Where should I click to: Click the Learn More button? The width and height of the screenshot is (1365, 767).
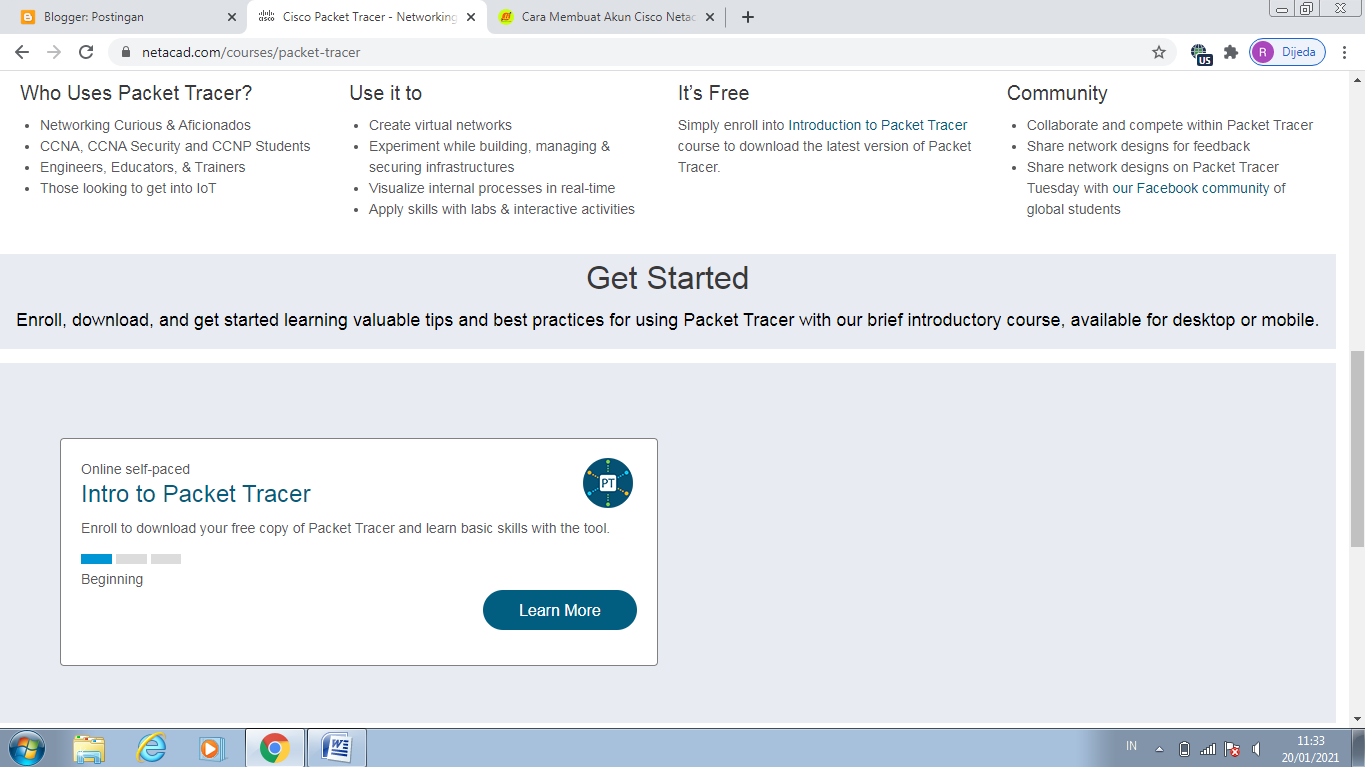(x=560, y=610)
